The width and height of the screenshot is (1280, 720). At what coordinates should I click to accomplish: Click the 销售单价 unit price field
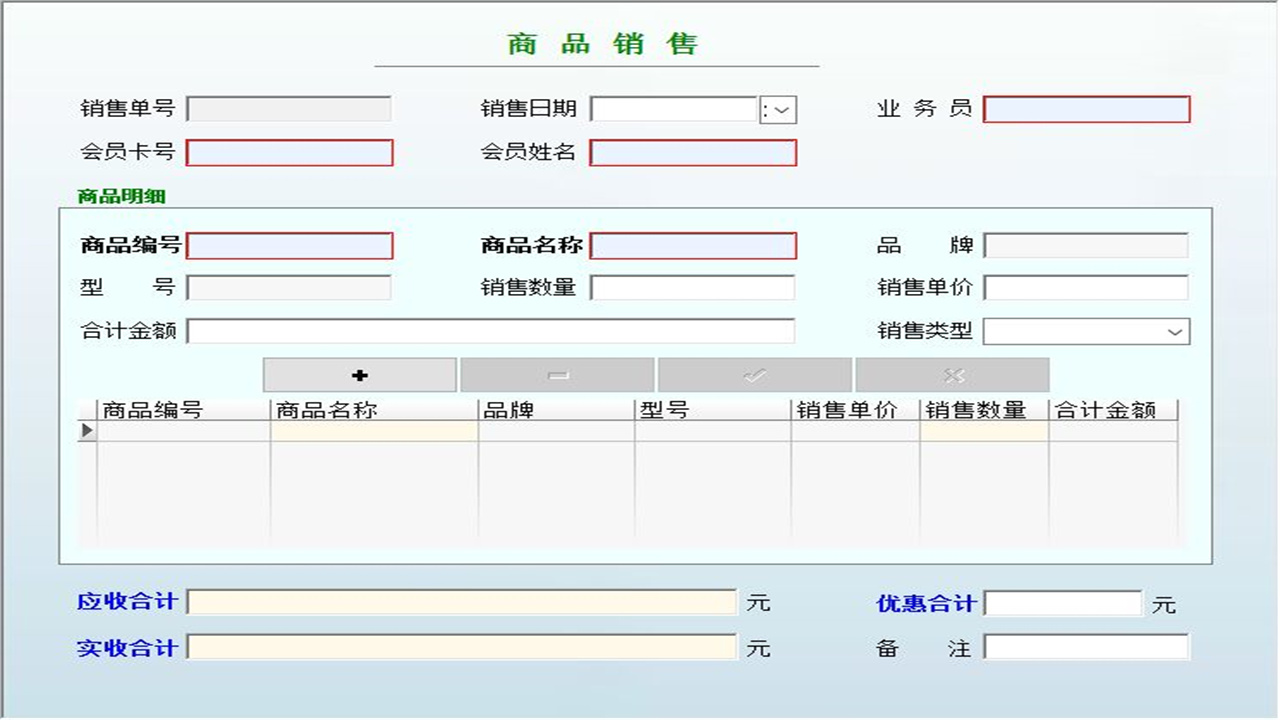tap(1087, 287)
